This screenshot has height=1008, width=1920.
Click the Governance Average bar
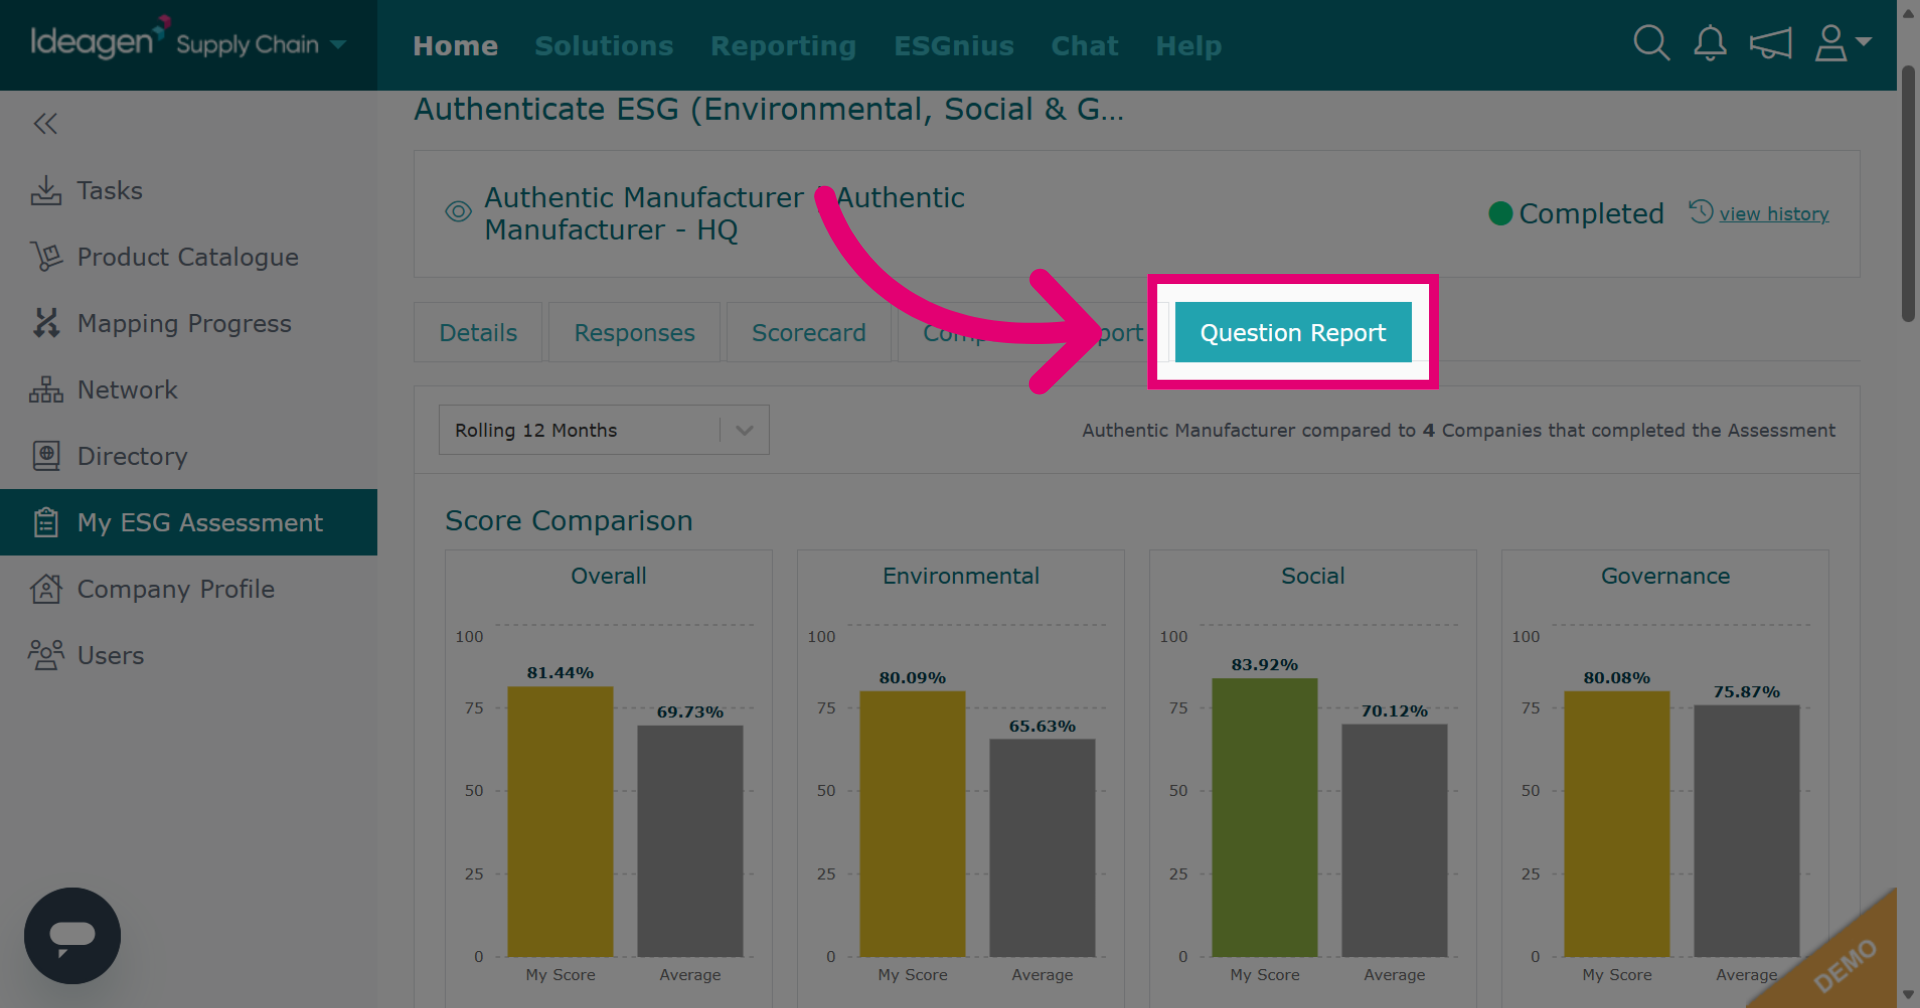[1746, 831]
